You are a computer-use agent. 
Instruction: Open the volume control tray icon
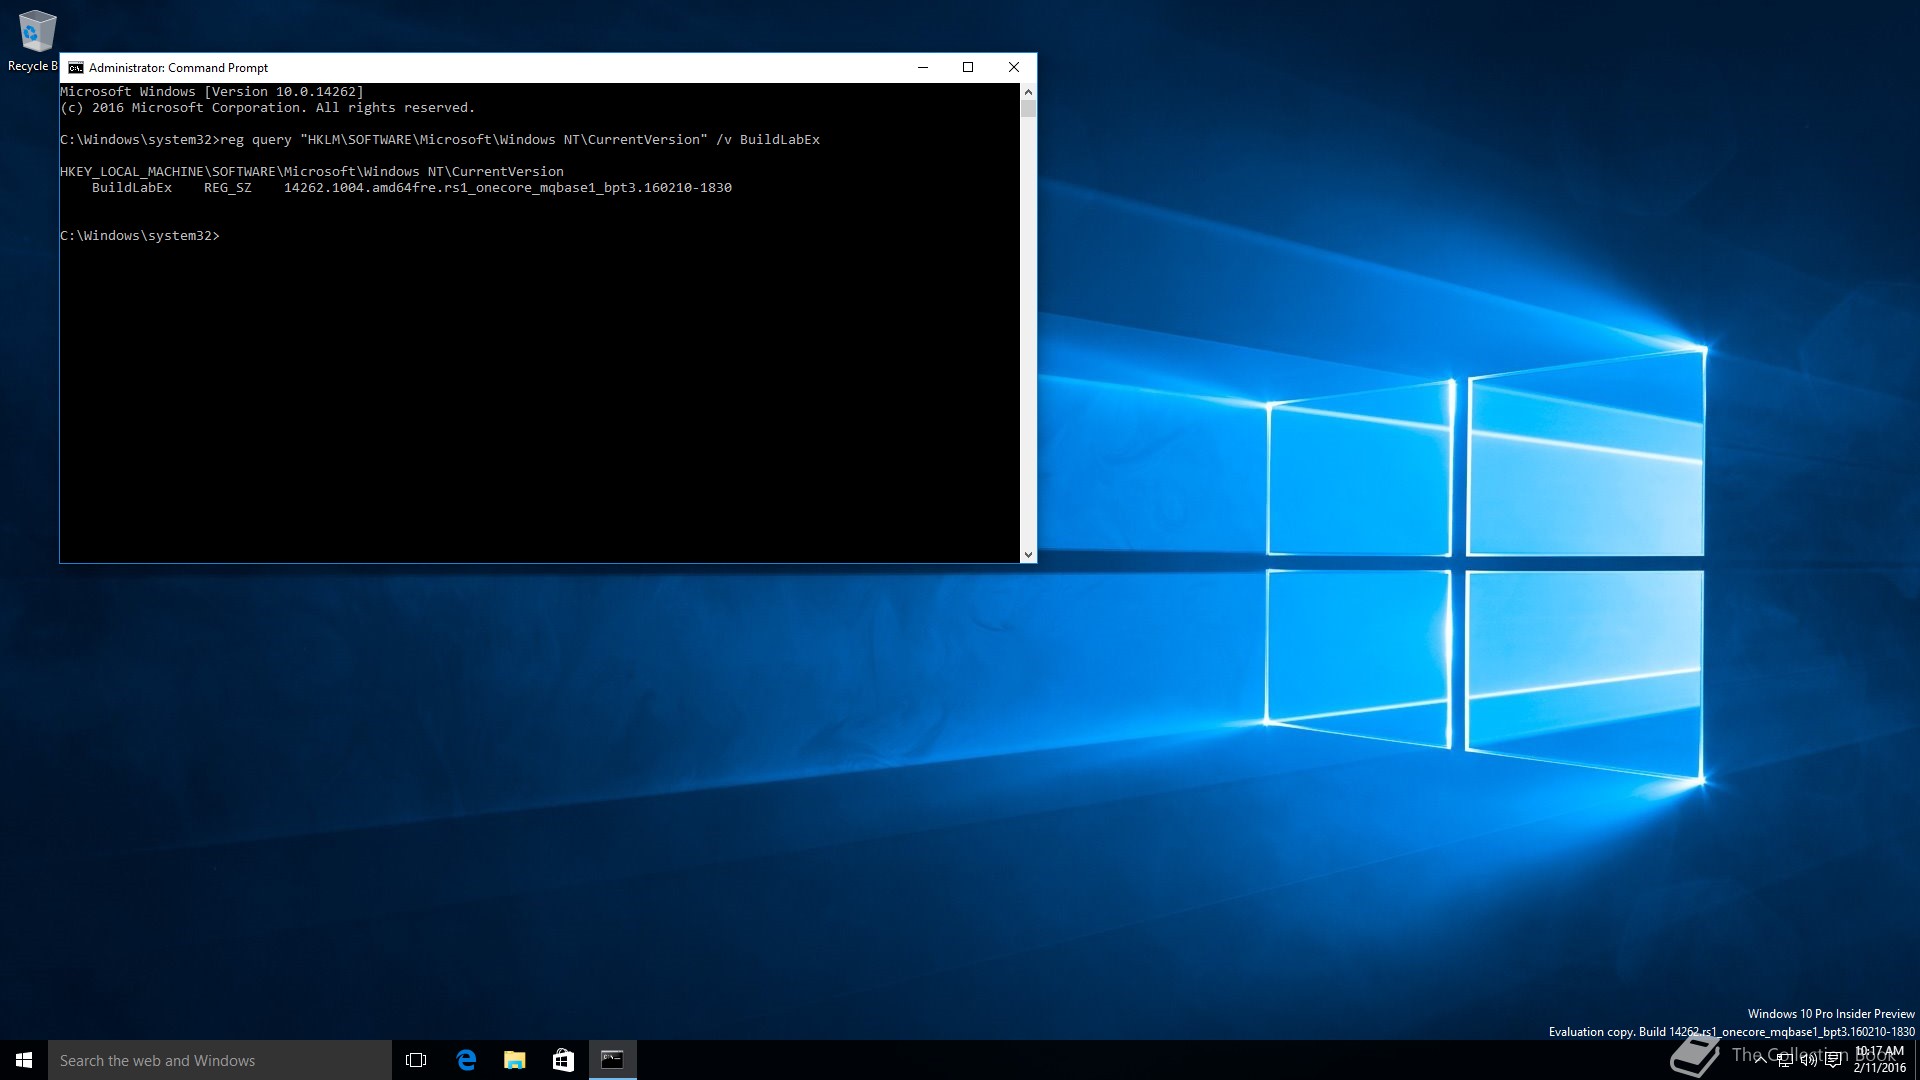click(x=1809, y=1060)
